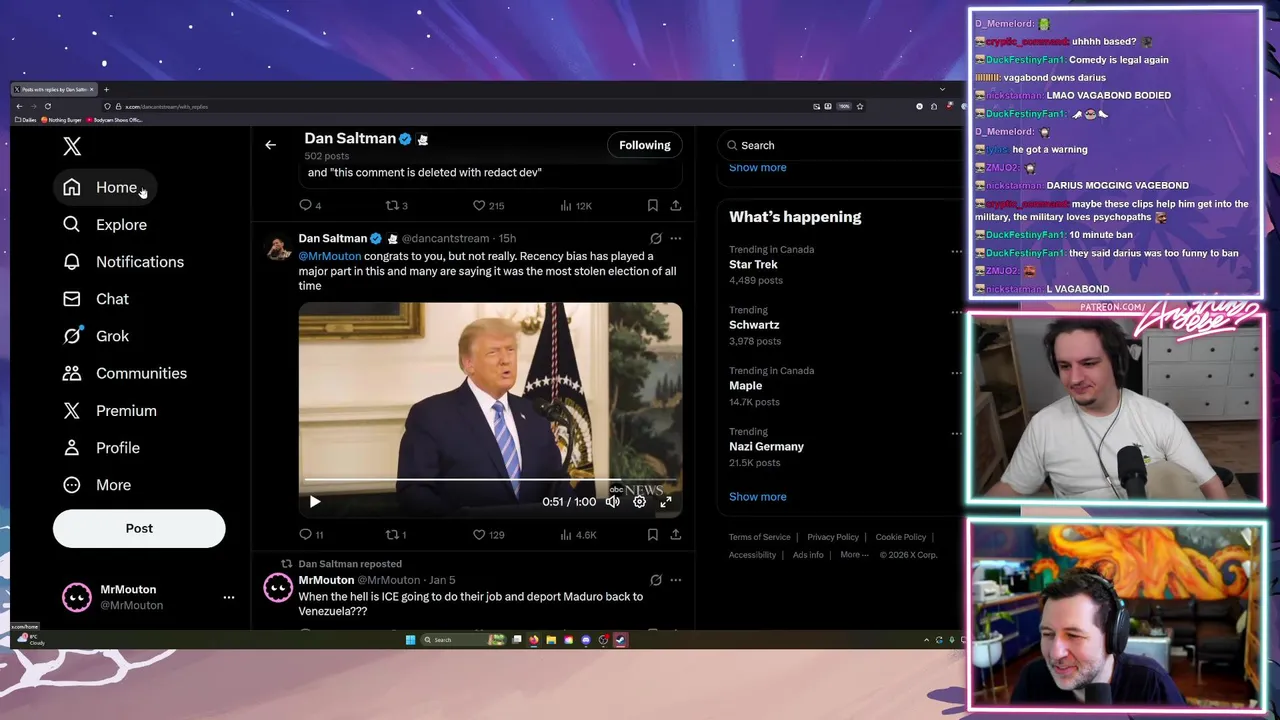Expand the More menu in sidebar
This screenshot has width=1280, height=720.
coord(97,485)
